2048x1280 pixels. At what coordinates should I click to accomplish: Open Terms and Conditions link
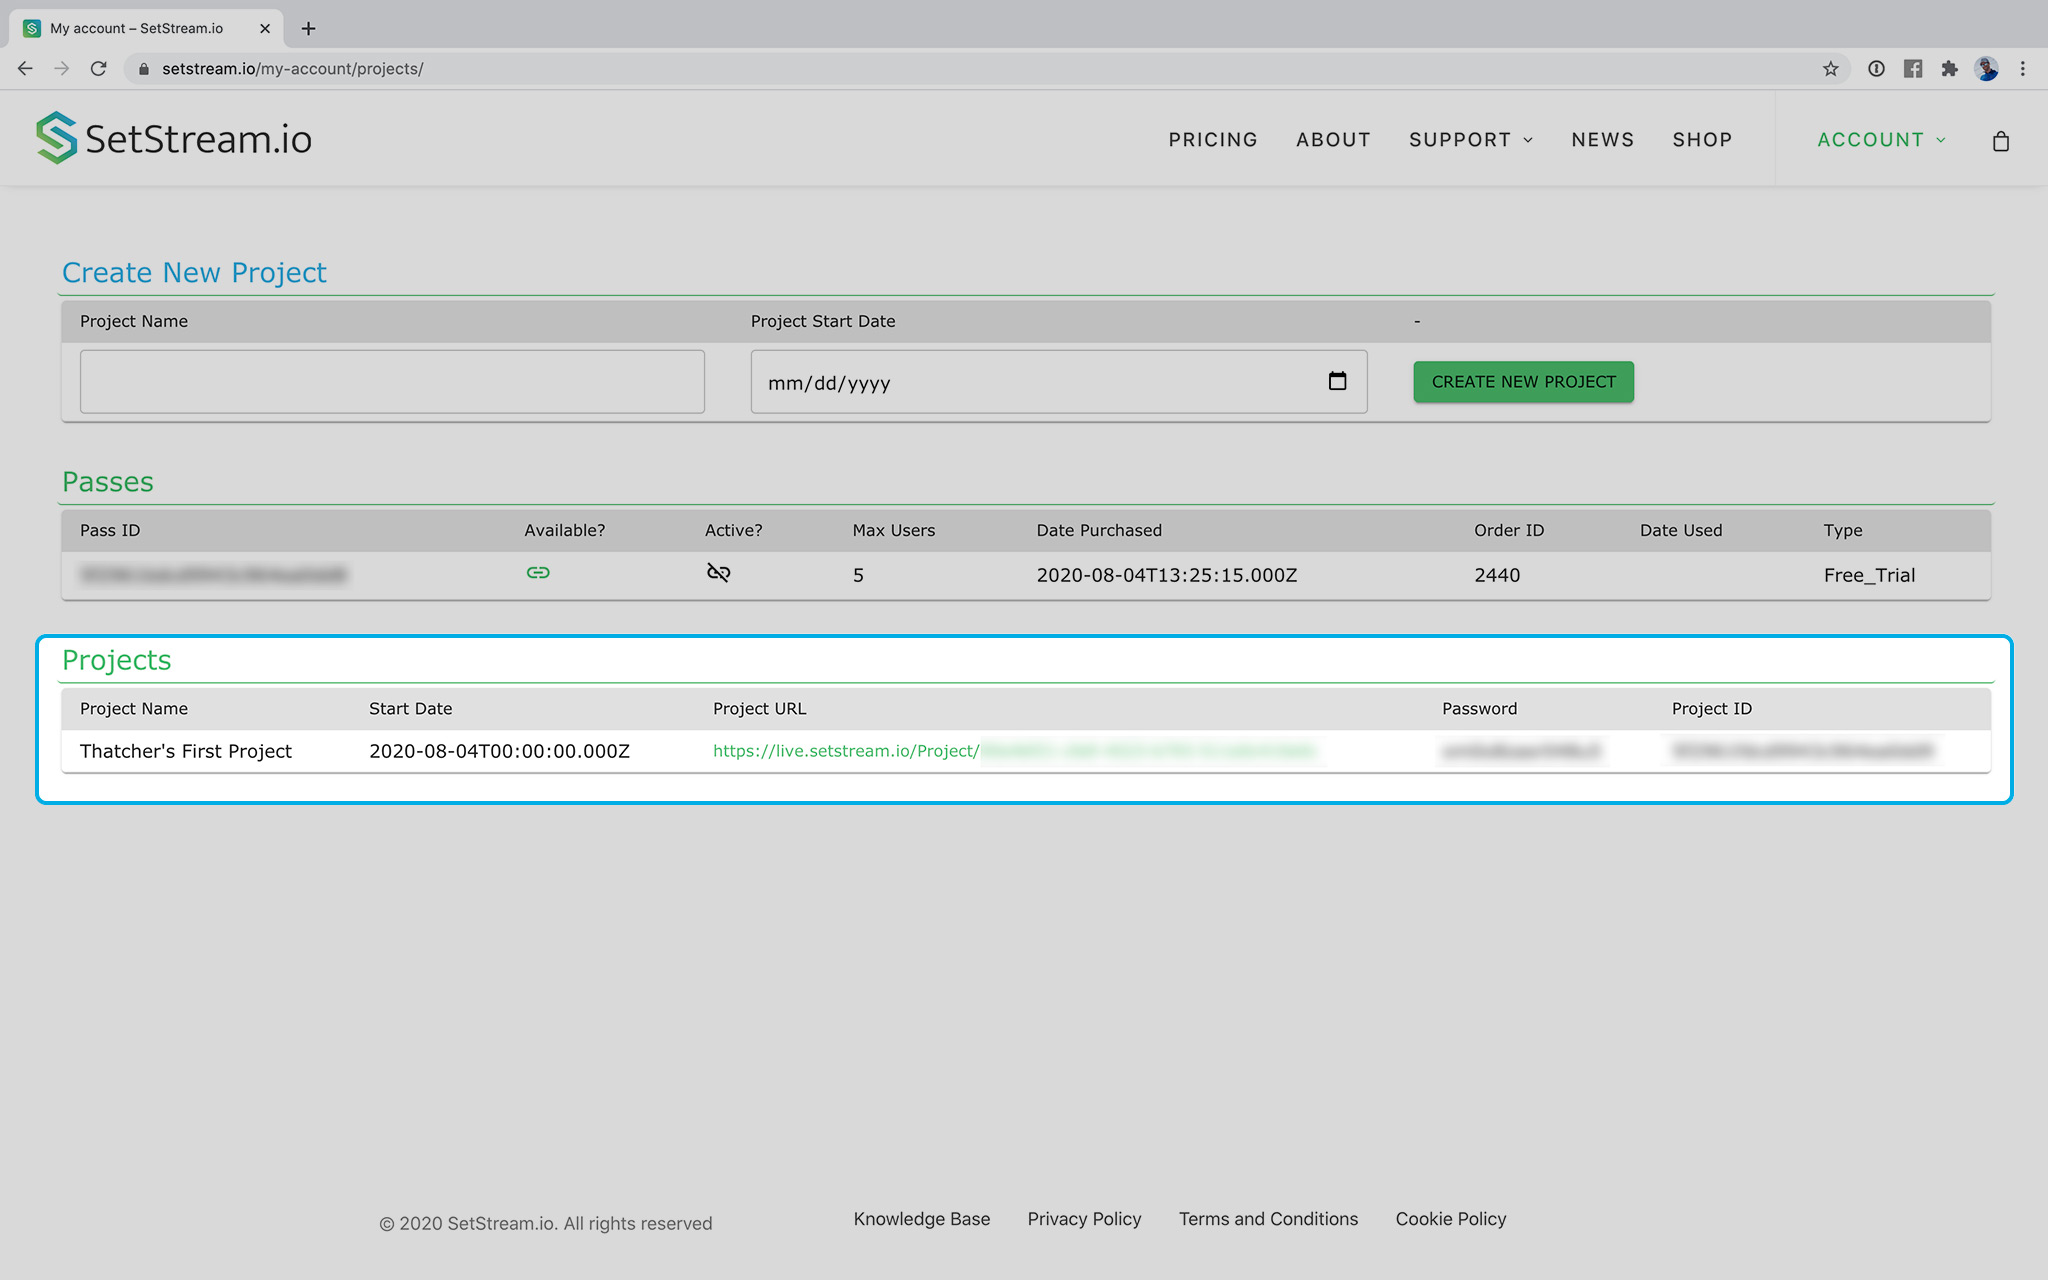[x=1268, y=1219]
